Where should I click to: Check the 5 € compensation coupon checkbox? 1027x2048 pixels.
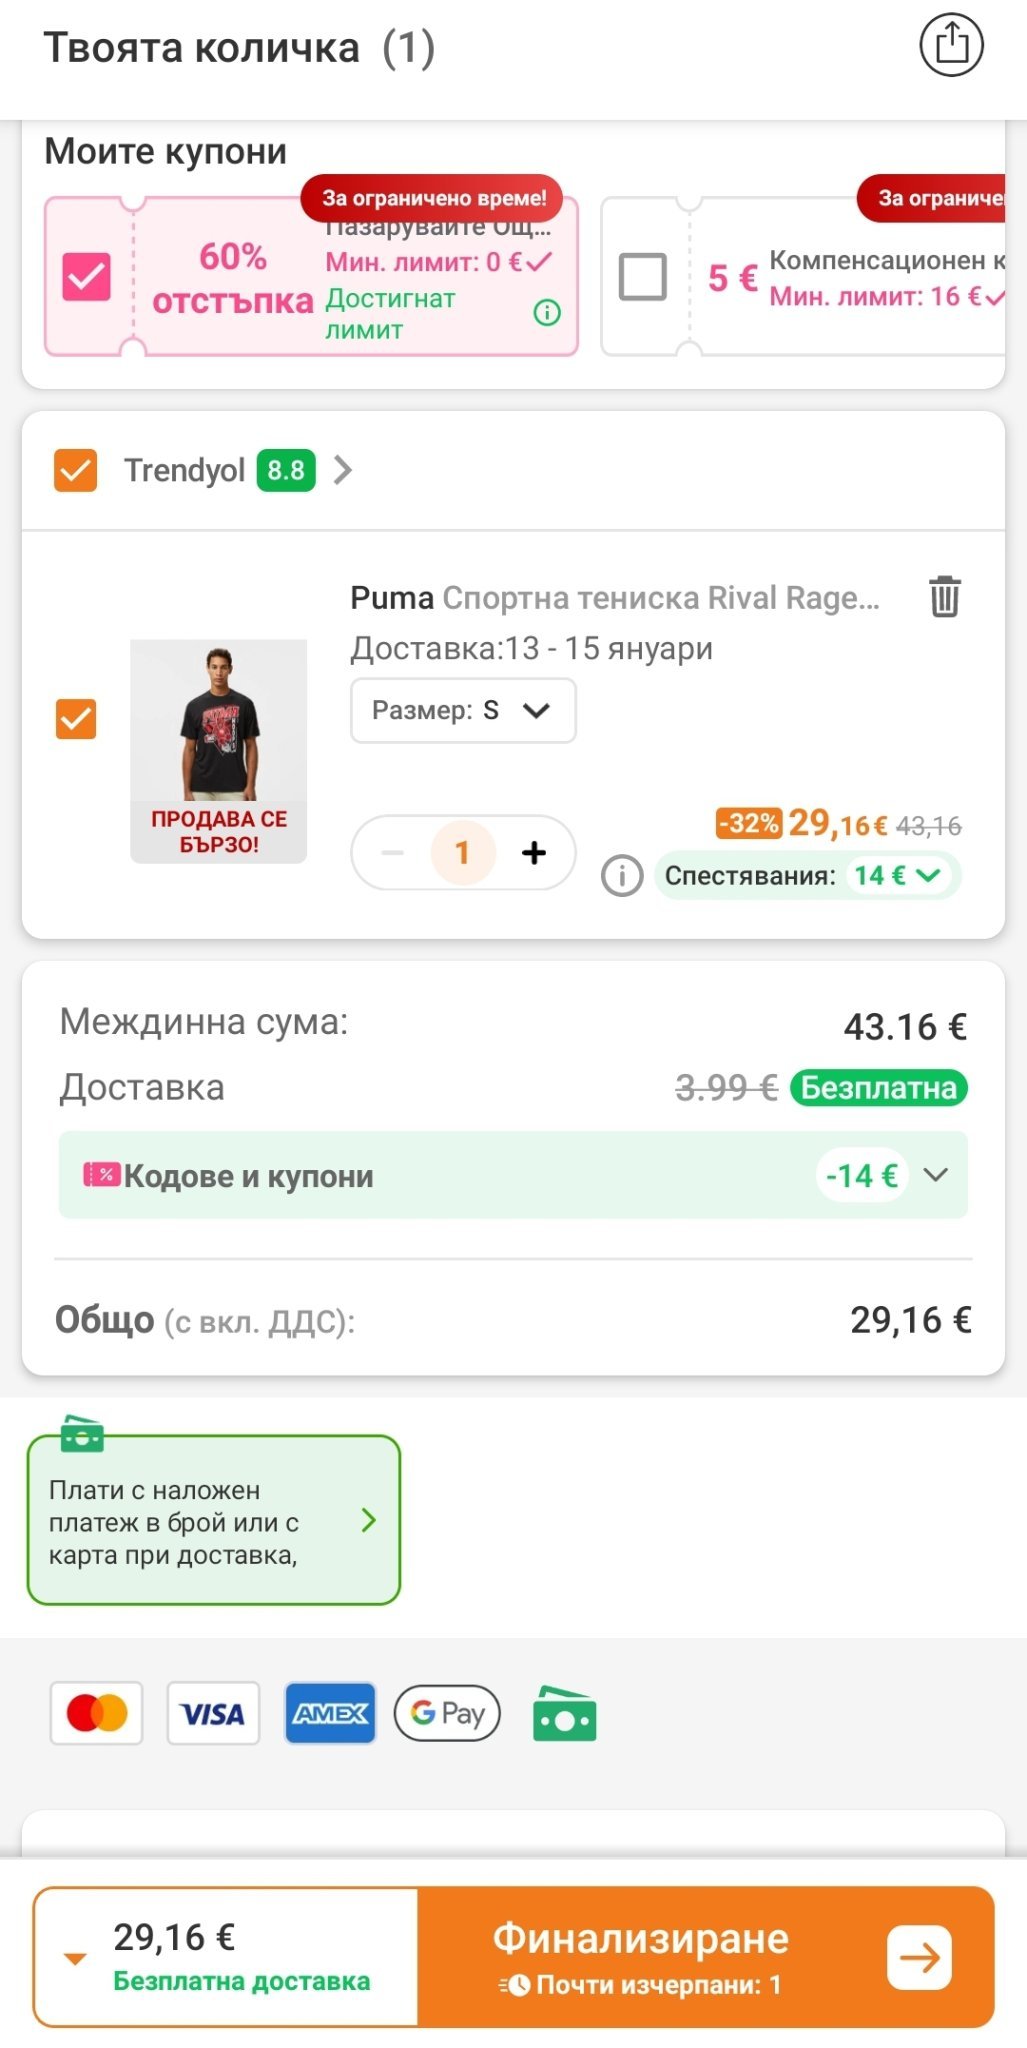642,276
